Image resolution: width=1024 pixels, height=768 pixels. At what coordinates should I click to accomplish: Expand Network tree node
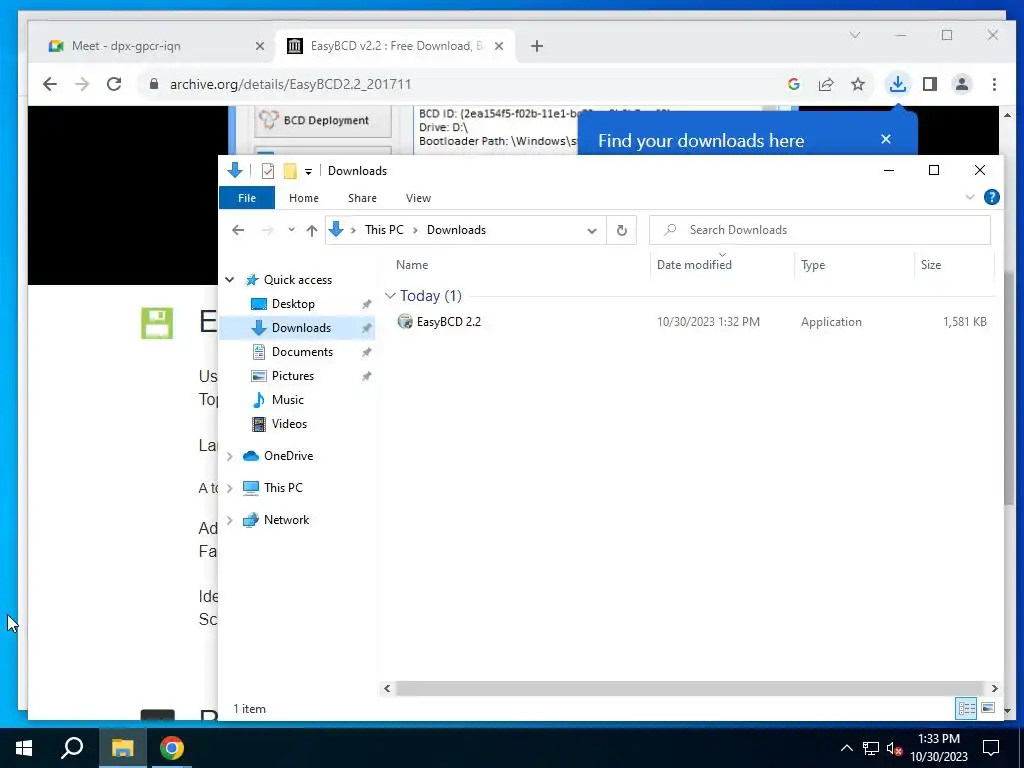(x=229, y=520)
